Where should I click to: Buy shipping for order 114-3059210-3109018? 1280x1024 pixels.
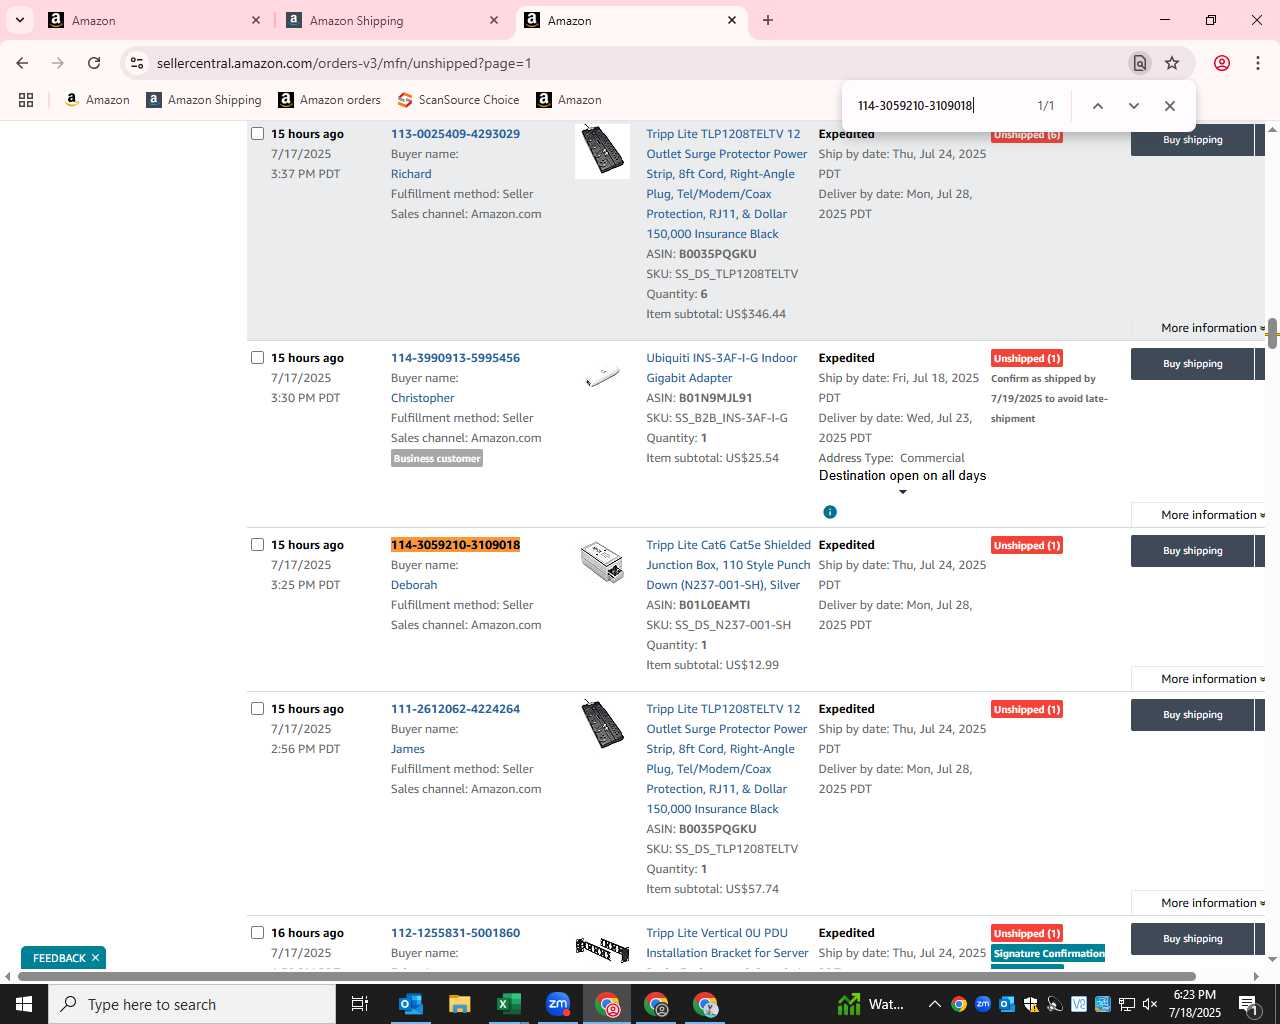click(1192, 551)
